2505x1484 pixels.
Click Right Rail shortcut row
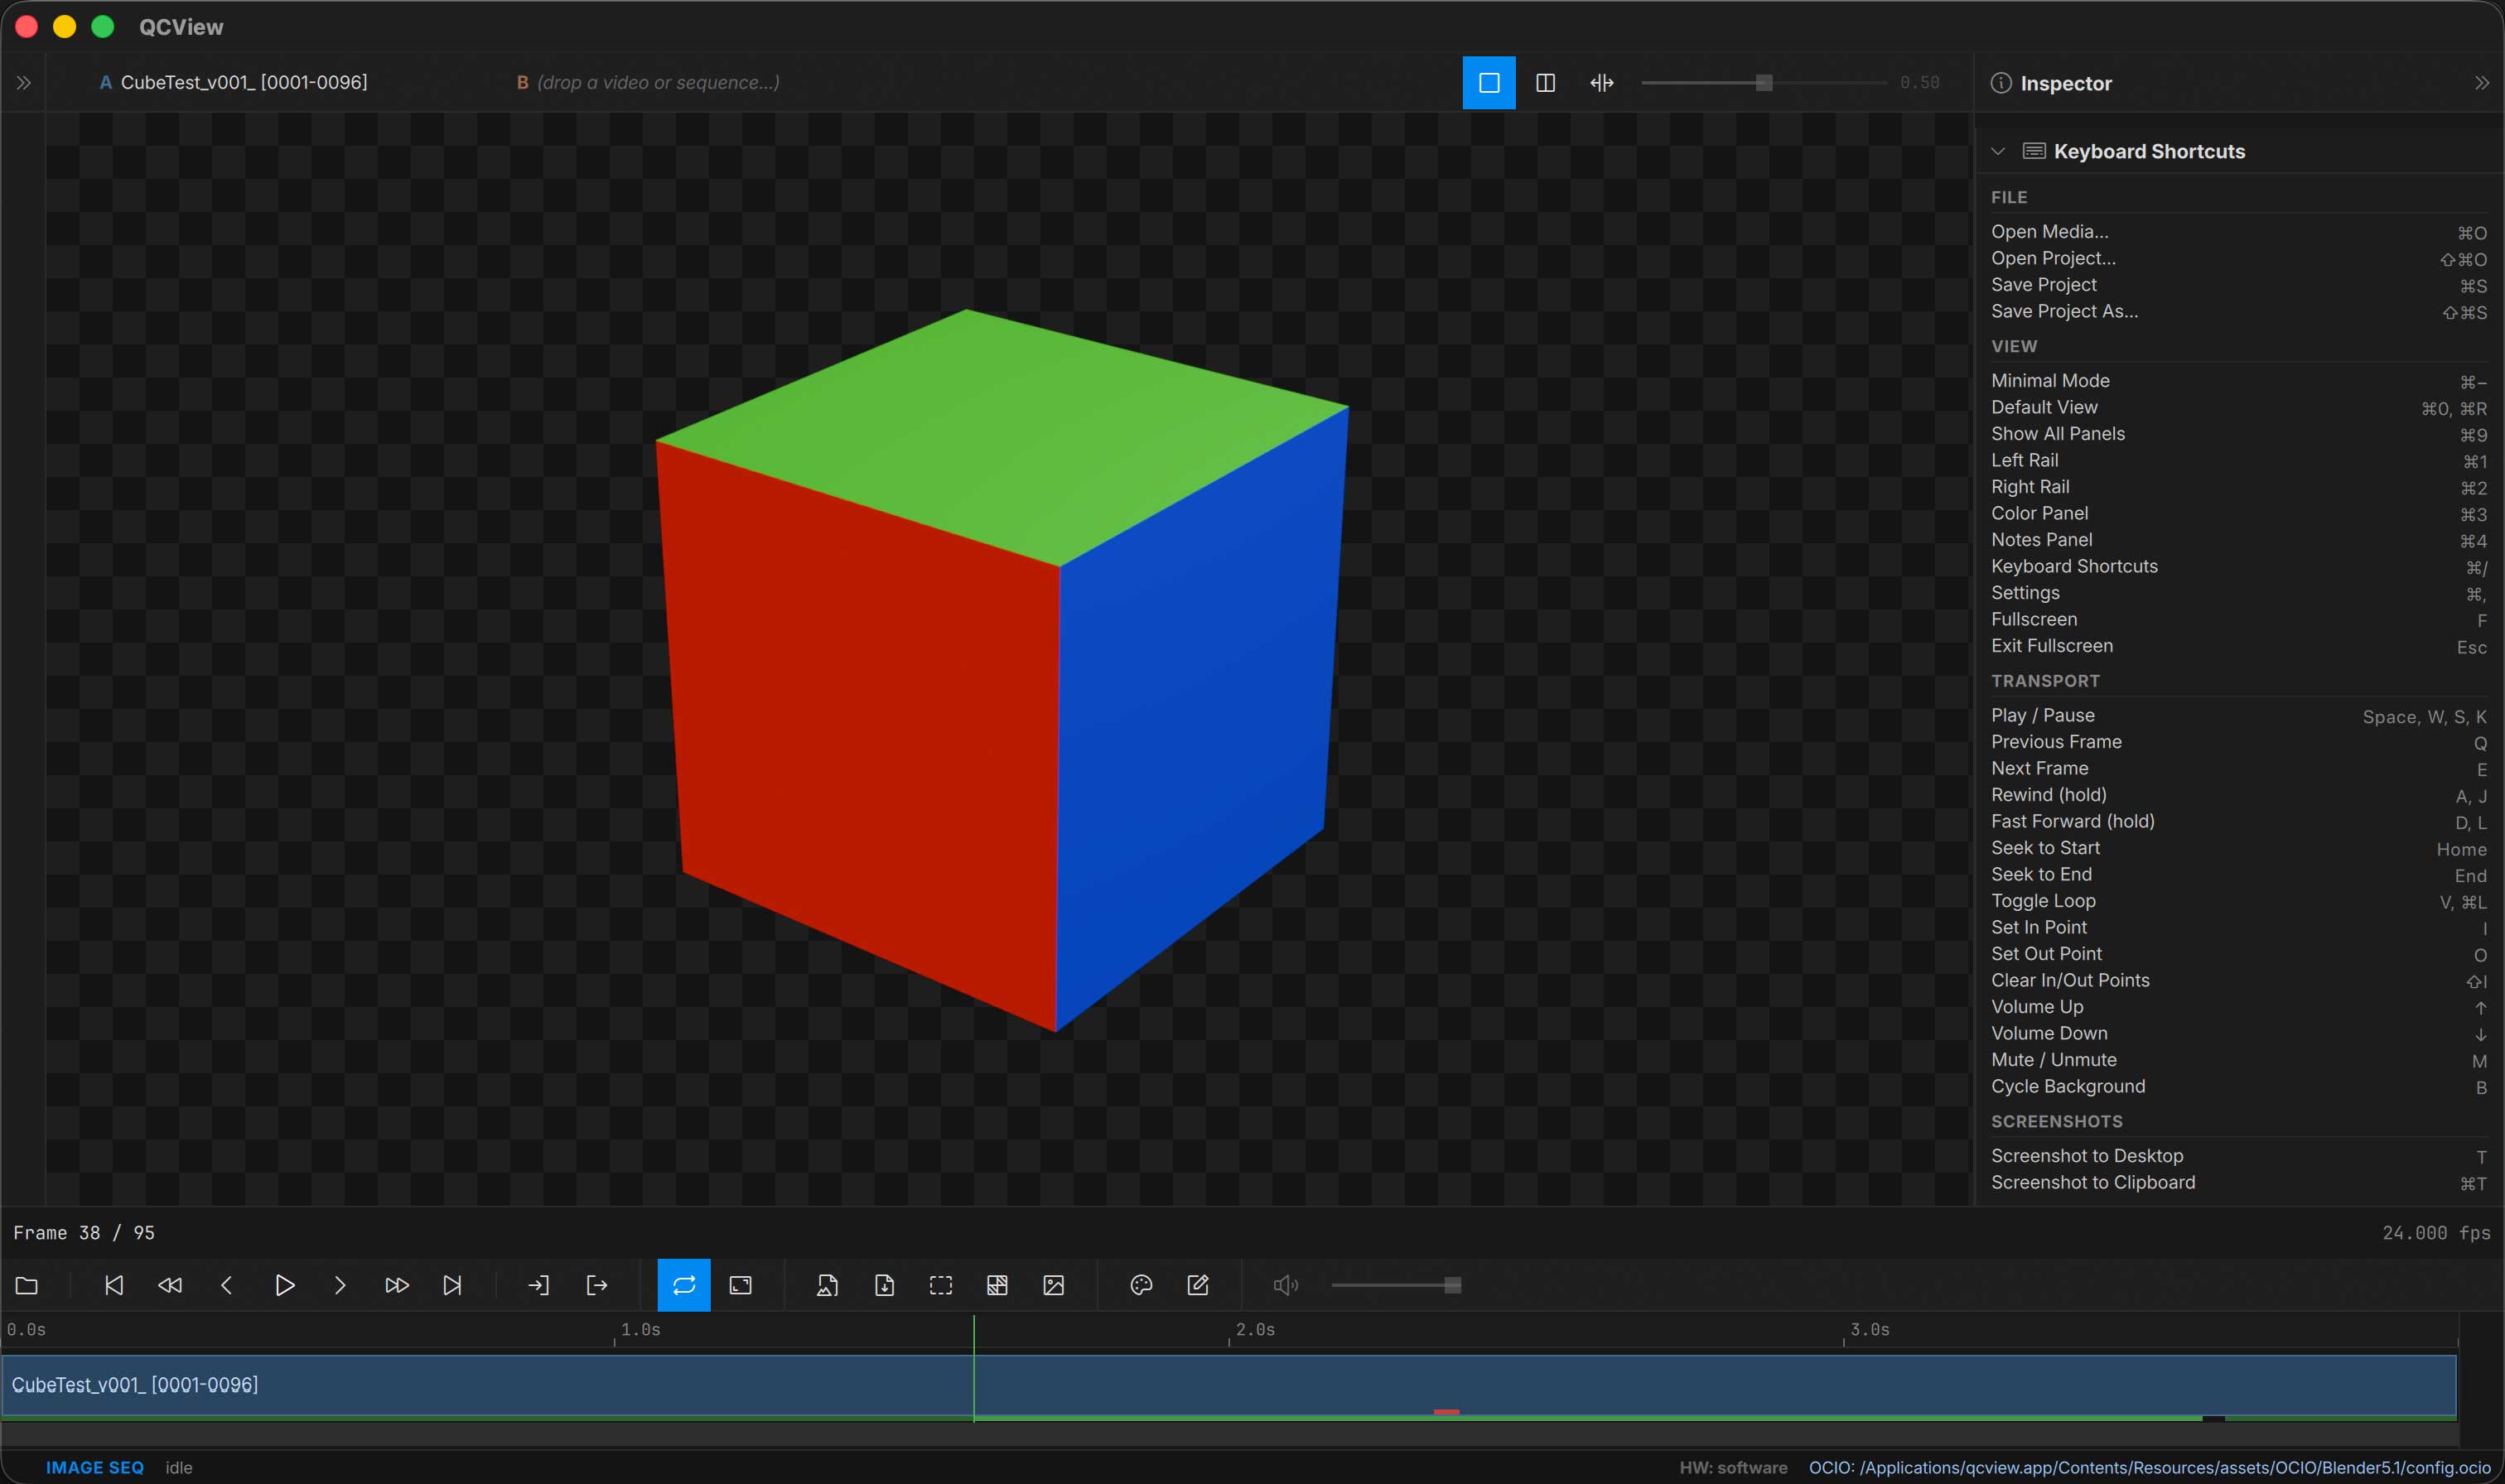click(x=2238, y=487)
